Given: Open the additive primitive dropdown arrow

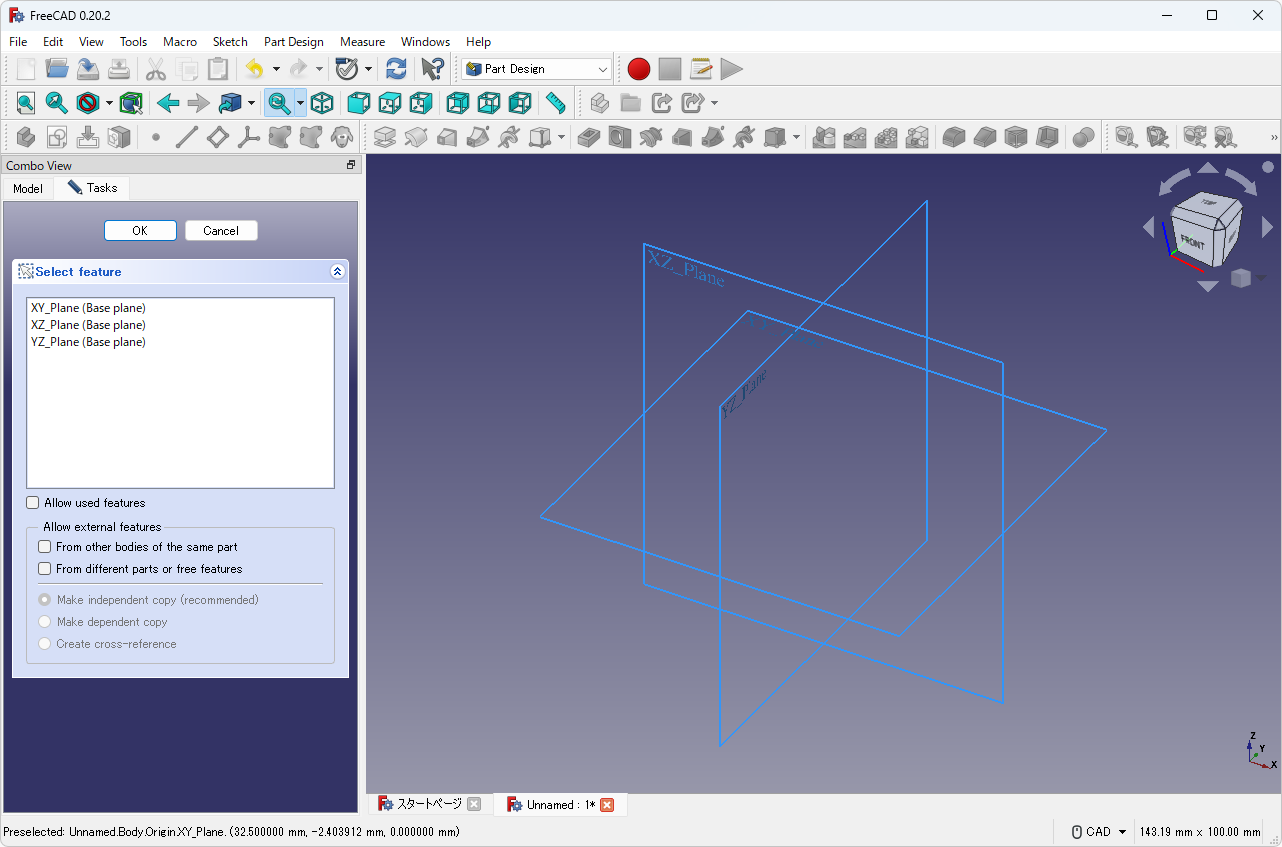Looking at the screenshot, I should point(562,137).
